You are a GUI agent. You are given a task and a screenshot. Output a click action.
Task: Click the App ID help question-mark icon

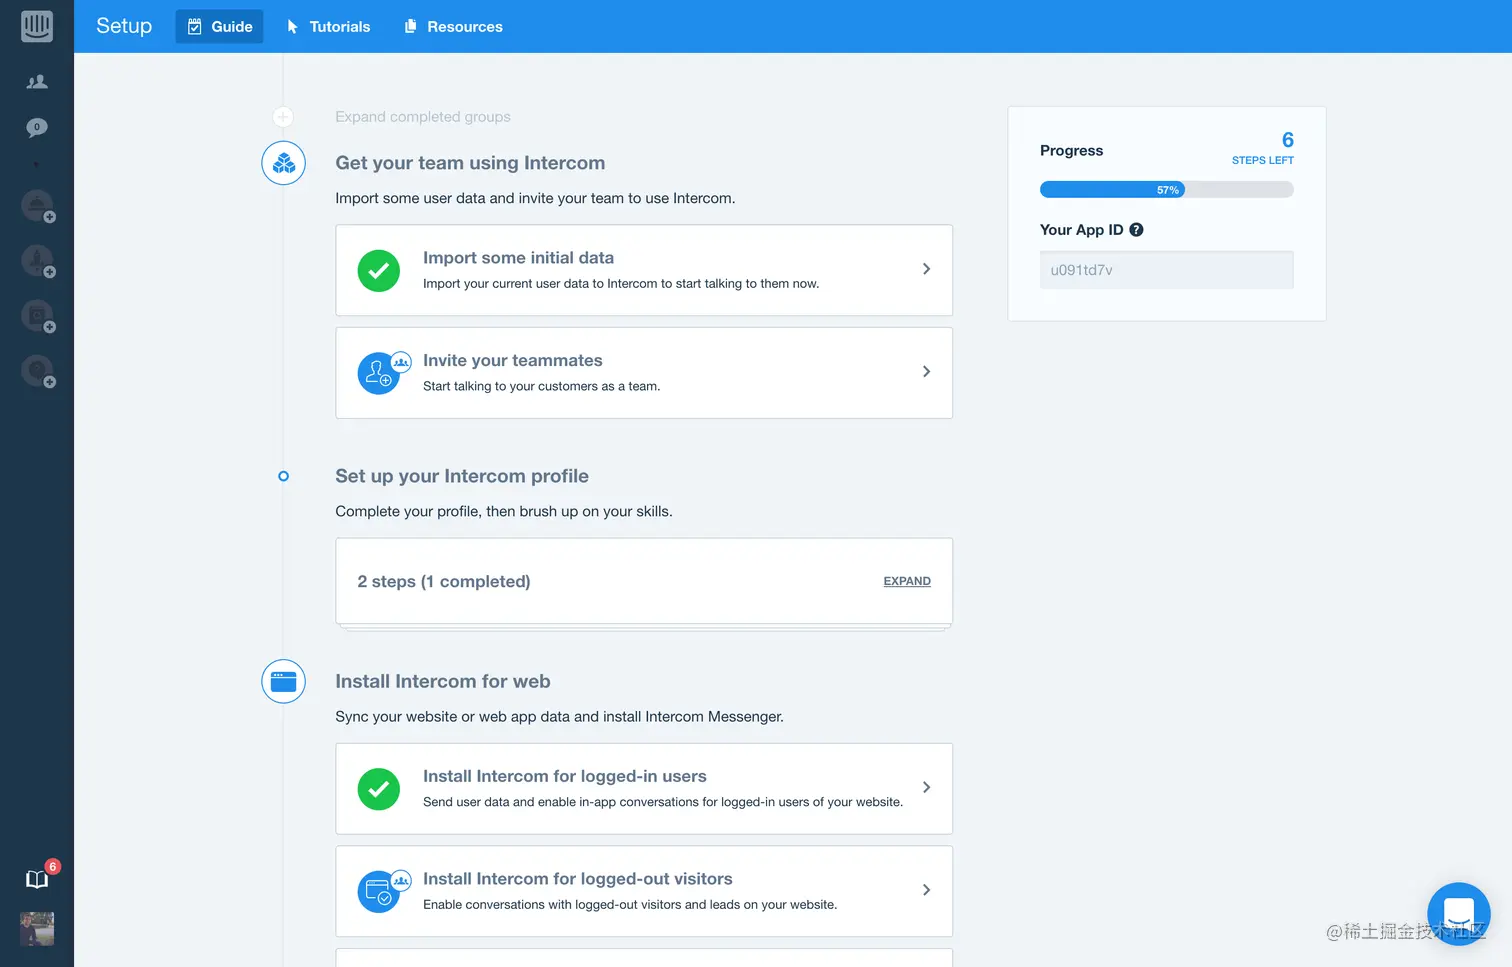point(1136,229)
